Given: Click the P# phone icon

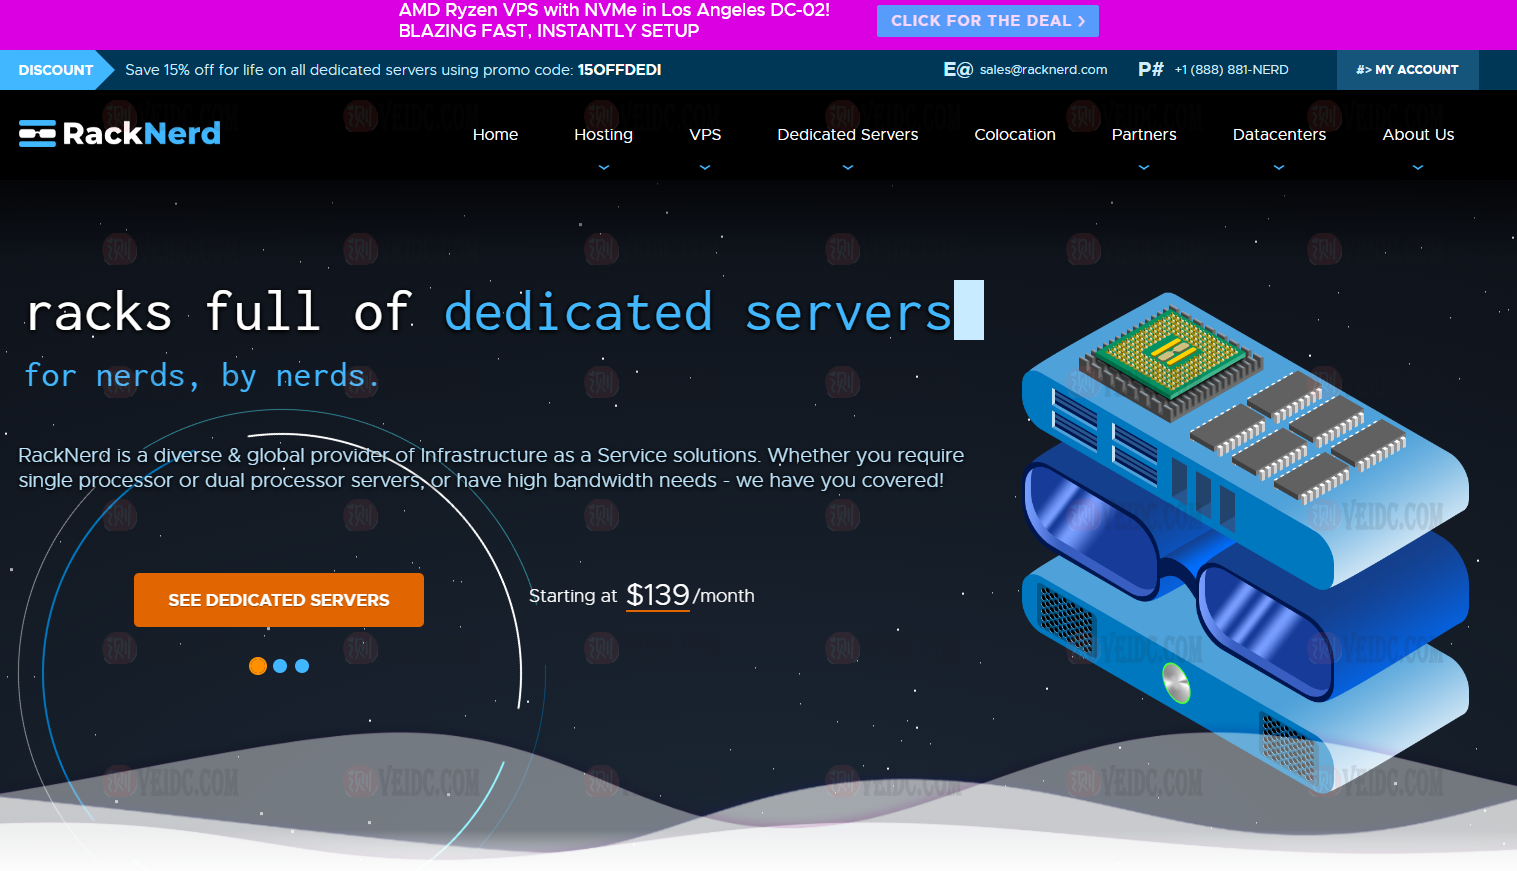Looking at the screenshot, I should pyautogui.click(x=1151, y=69).
